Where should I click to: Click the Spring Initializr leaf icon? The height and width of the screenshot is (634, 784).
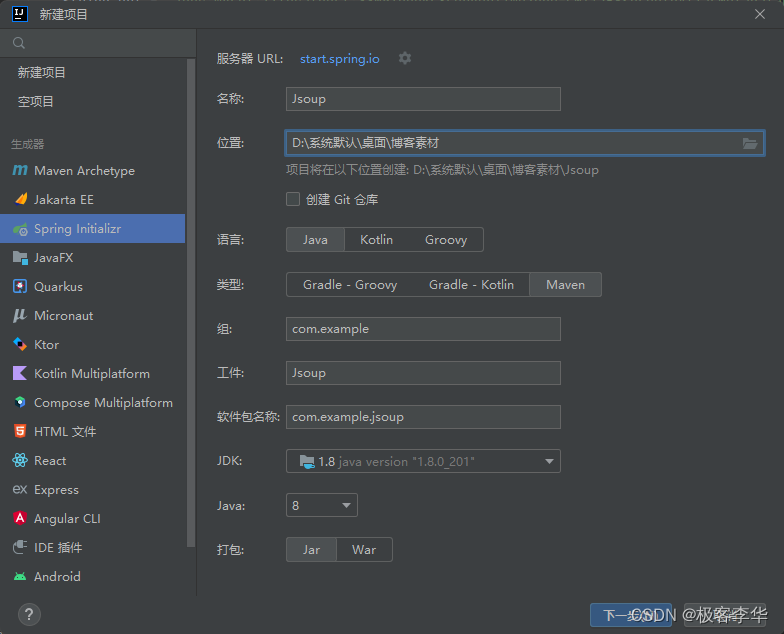[x=20, y=229]
